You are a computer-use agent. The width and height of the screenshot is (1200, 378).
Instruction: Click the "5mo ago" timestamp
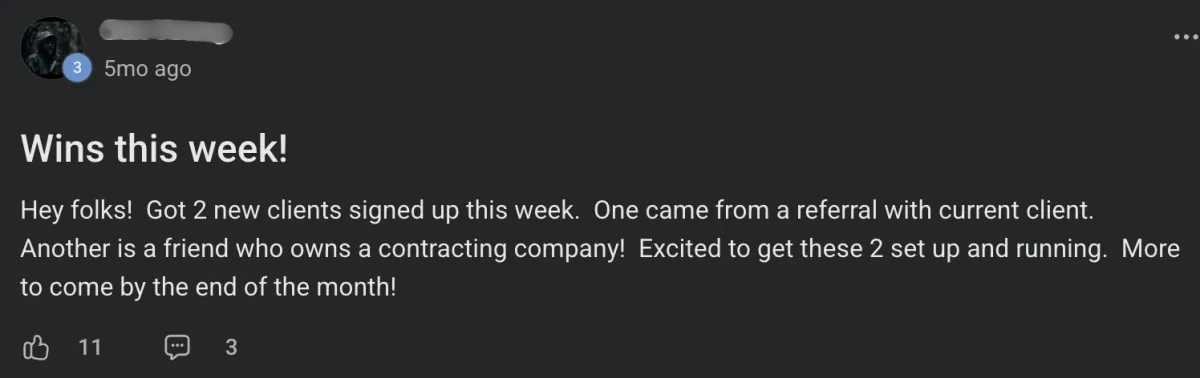click(x=147, y=69)
